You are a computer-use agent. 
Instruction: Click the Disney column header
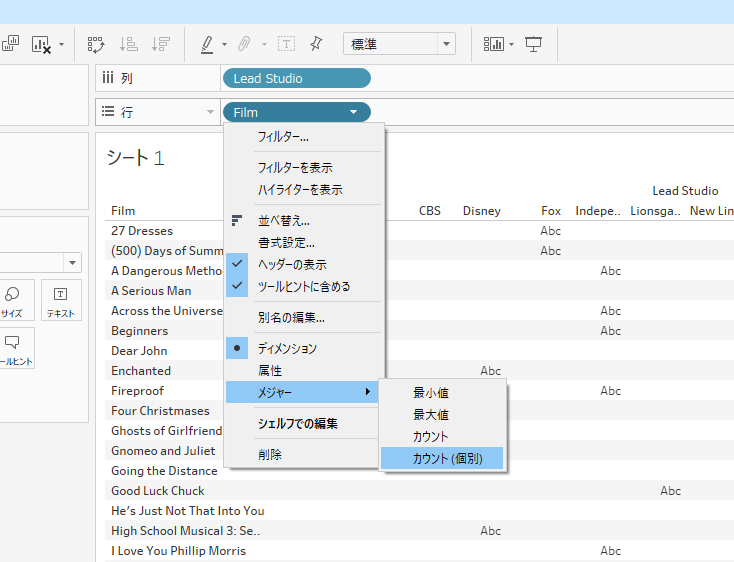pyautogui.click(x=482, y=211)
